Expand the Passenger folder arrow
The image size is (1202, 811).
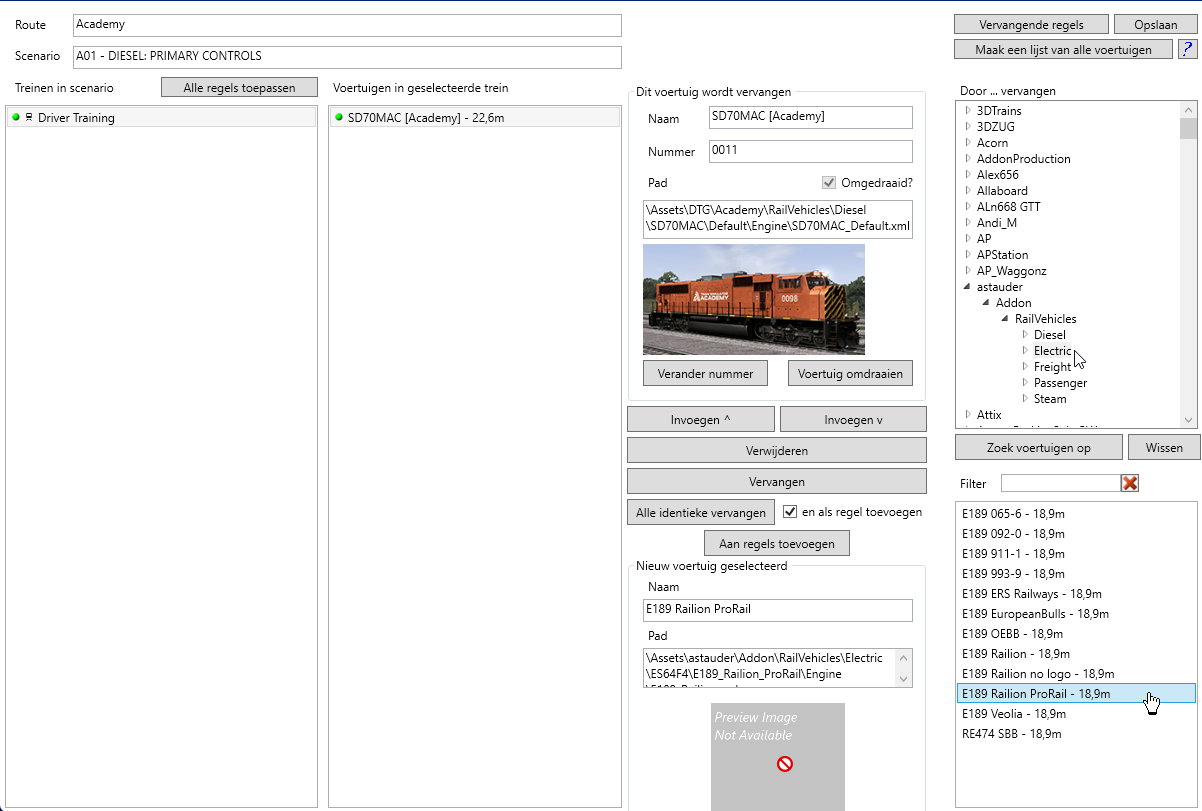click(1025, 383)
